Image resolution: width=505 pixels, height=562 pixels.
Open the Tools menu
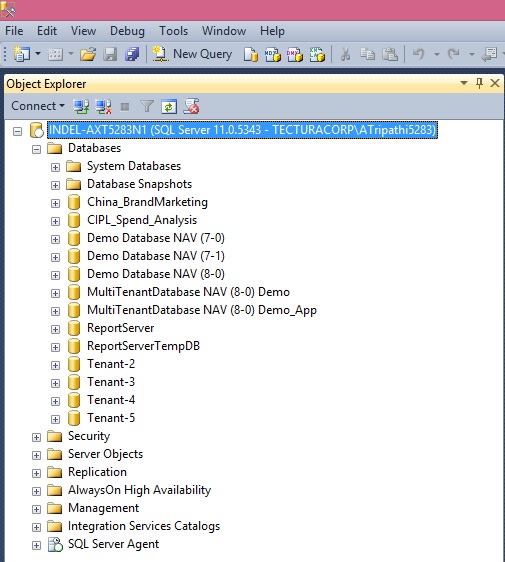tap(173, 31)
